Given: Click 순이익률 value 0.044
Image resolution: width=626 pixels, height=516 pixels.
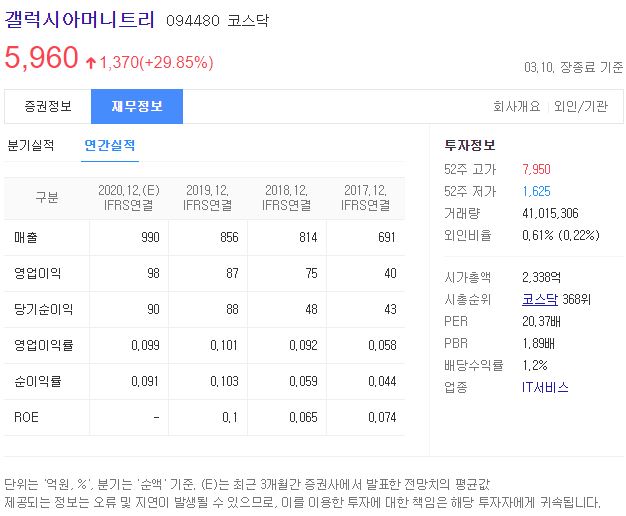Looking at the screenshot, I should [x=382, y=381].
